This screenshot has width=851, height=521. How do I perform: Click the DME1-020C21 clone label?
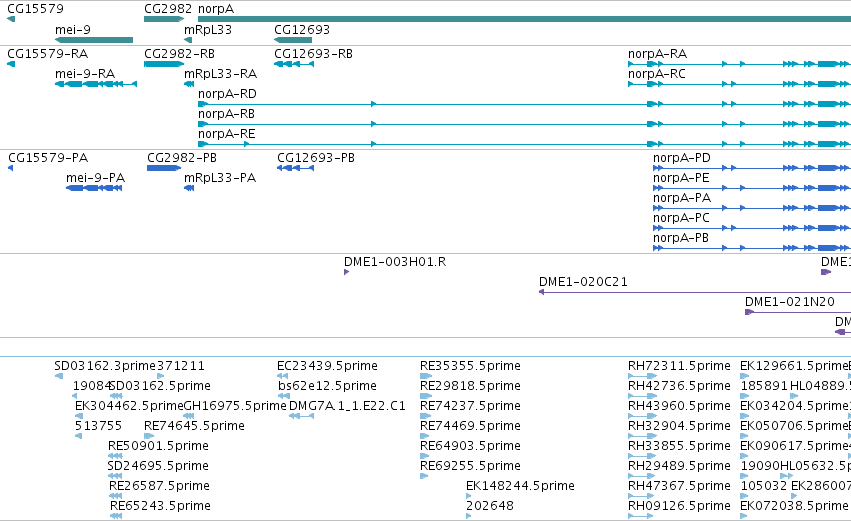tap(583, 282)
